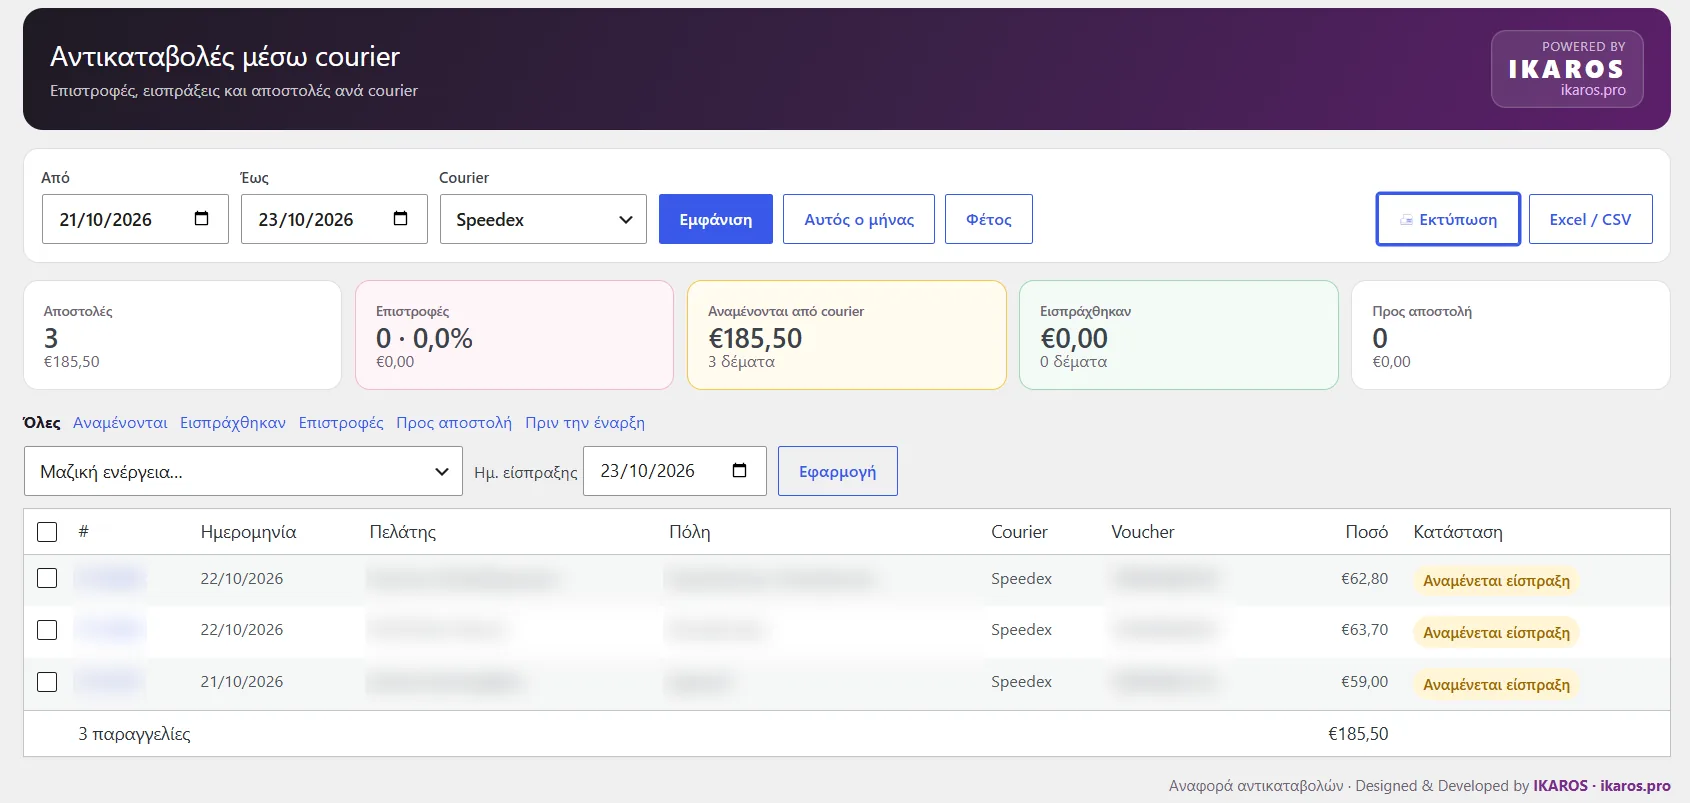Click the status badge in €59,00 row

tap(1496, 685)
